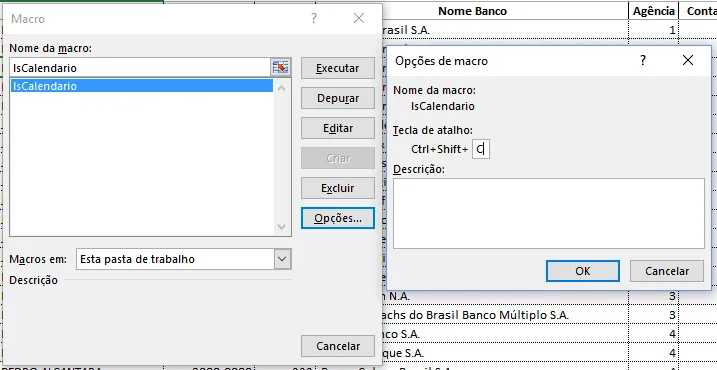Click the range selector icon beside macro name

281,68
